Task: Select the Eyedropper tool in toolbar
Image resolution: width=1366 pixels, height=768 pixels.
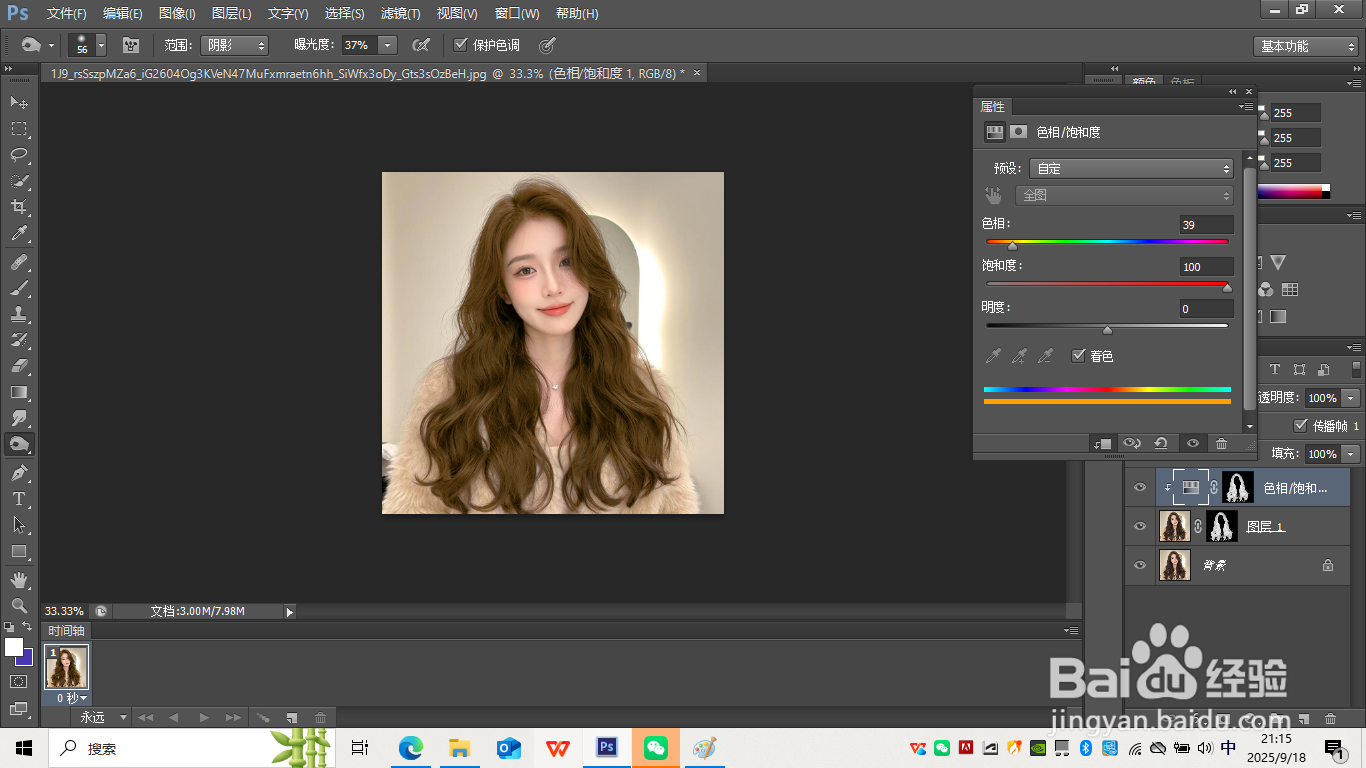Action: 19,234
